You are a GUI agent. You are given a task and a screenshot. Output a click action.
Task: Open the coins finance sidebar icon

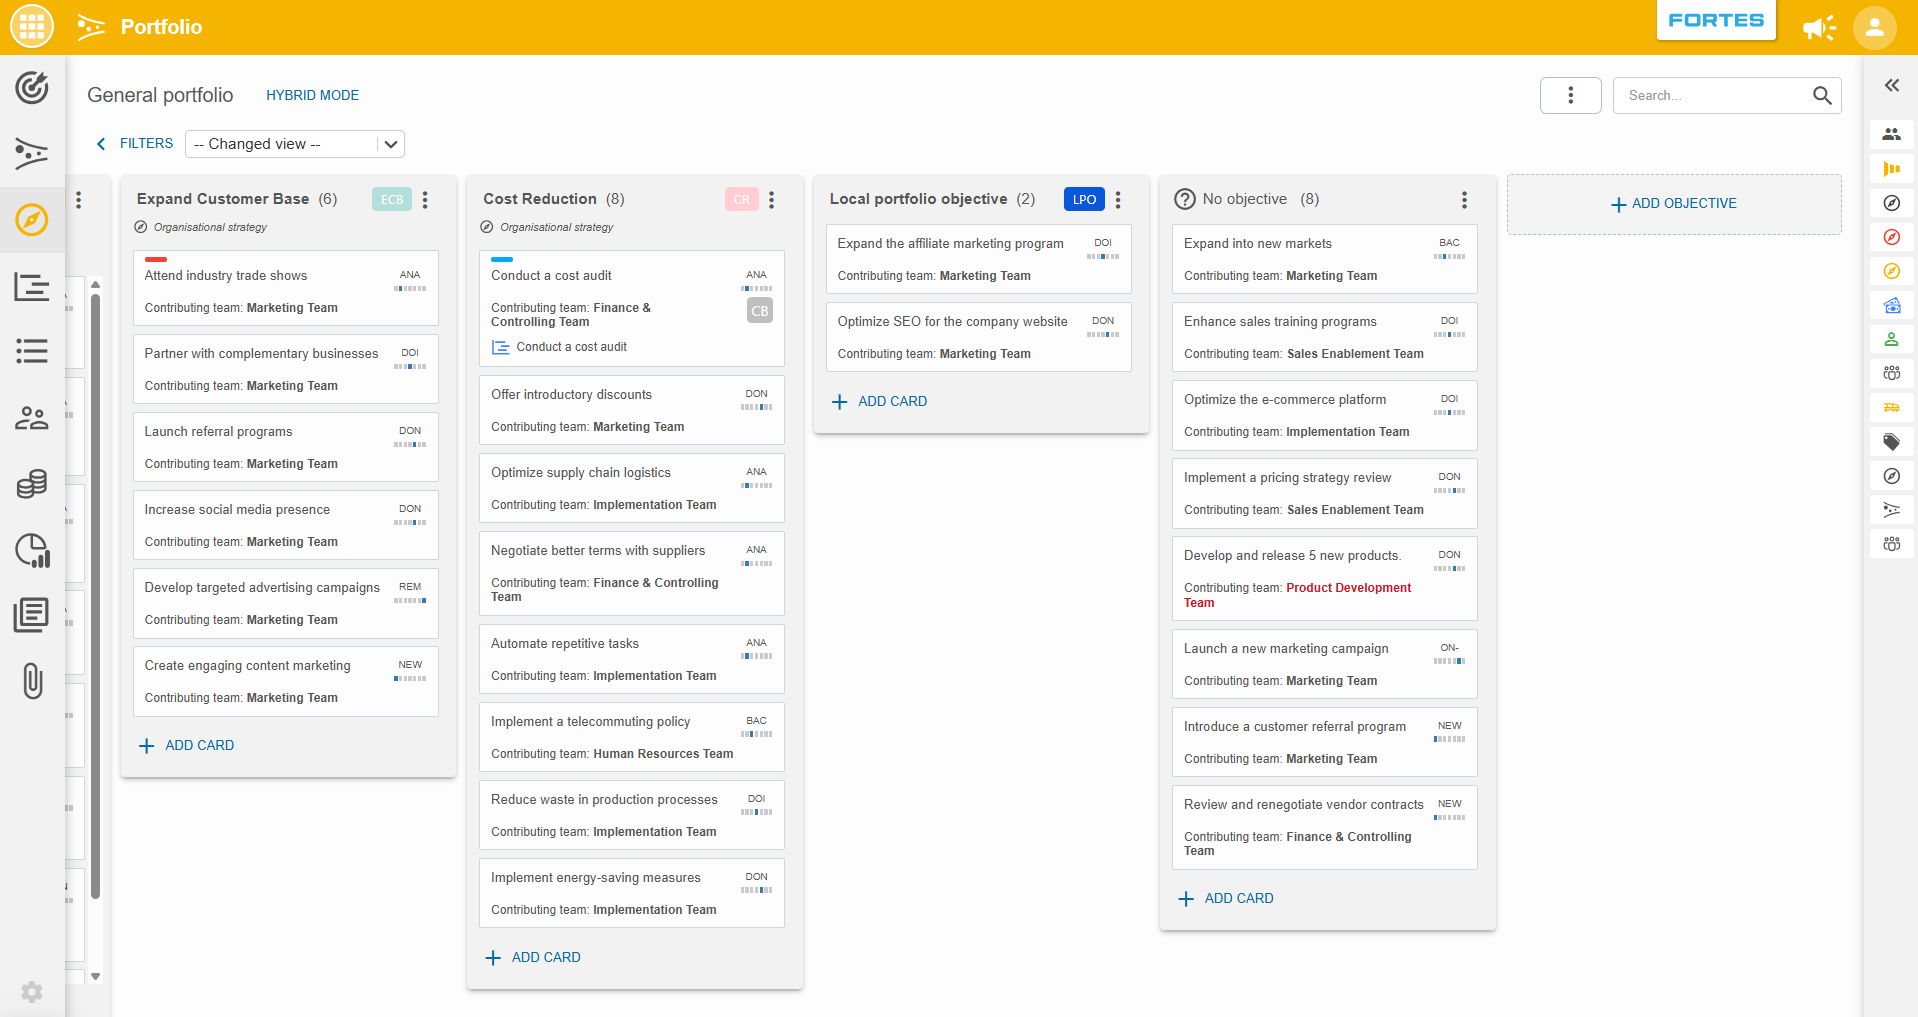[x=32, y=484]
